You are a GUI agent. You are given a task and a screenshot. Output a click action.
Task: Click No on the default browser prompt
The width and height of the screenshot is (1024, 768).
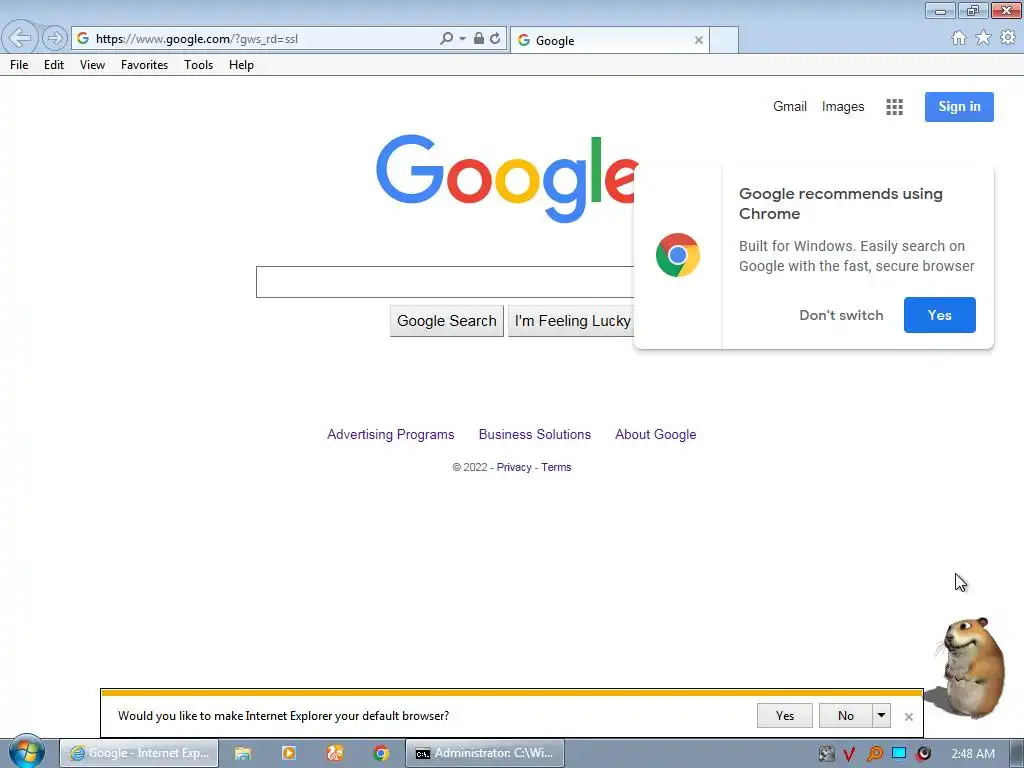846,716
